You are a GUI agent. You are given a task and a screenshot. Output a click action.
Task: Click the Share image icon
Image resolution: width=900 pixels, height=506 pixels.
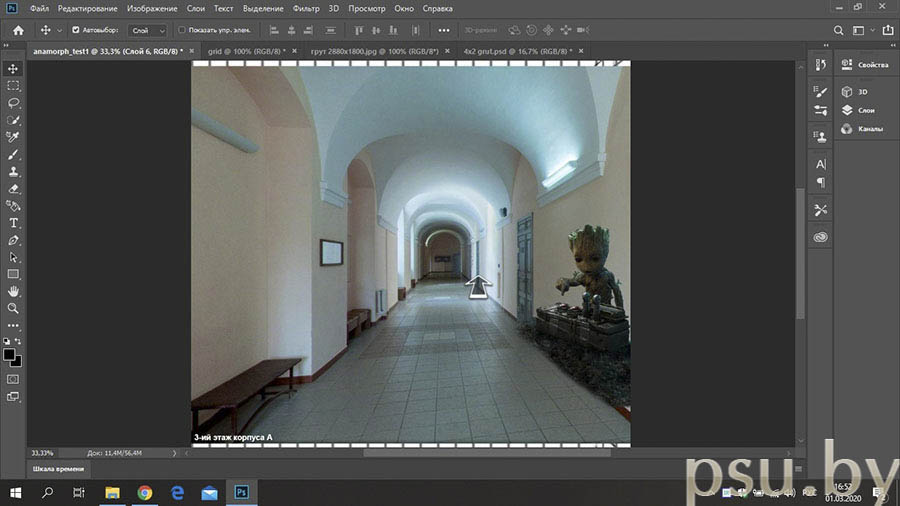pyautogui.click(x=888, y=30)
